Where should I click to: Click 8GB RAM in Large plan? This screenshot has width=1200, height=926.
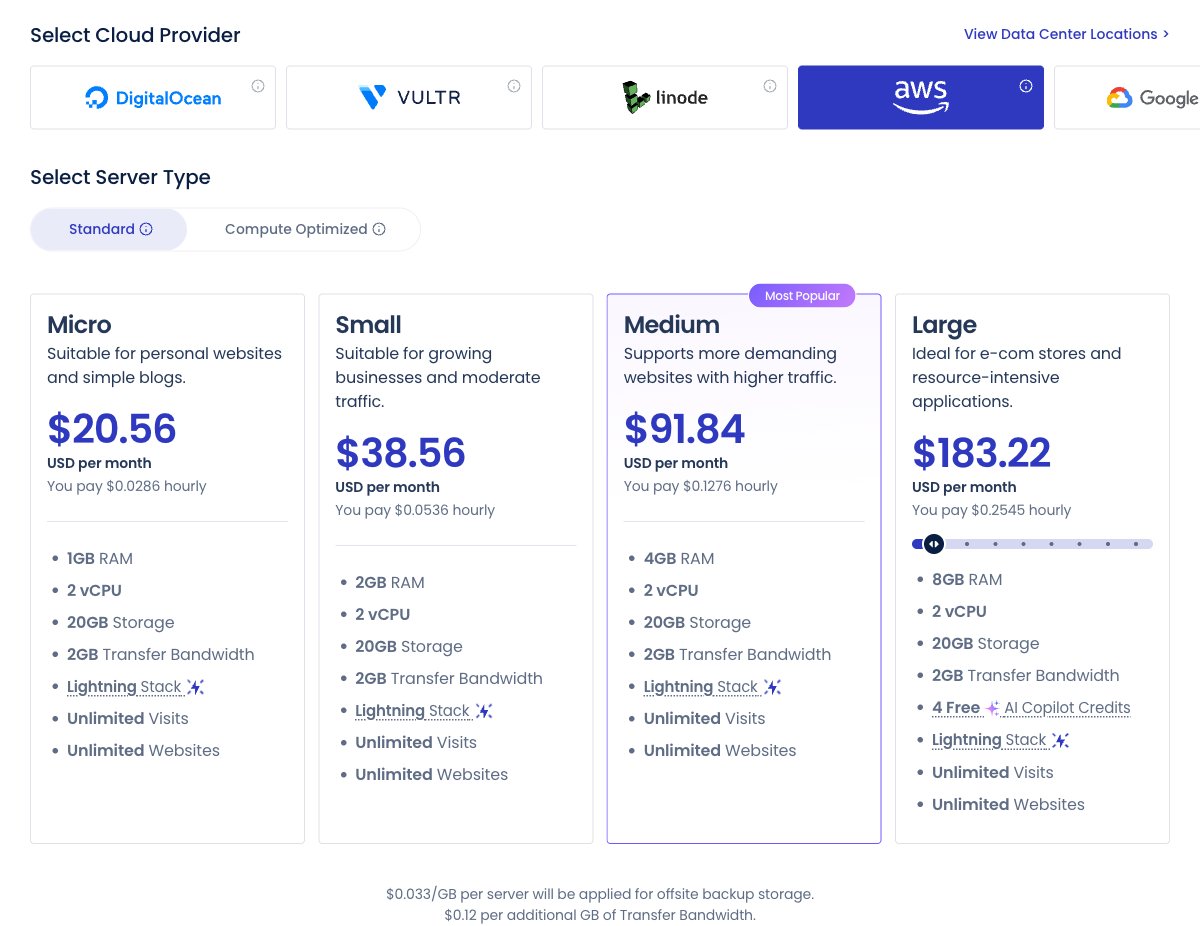click(x=967, y=580)
